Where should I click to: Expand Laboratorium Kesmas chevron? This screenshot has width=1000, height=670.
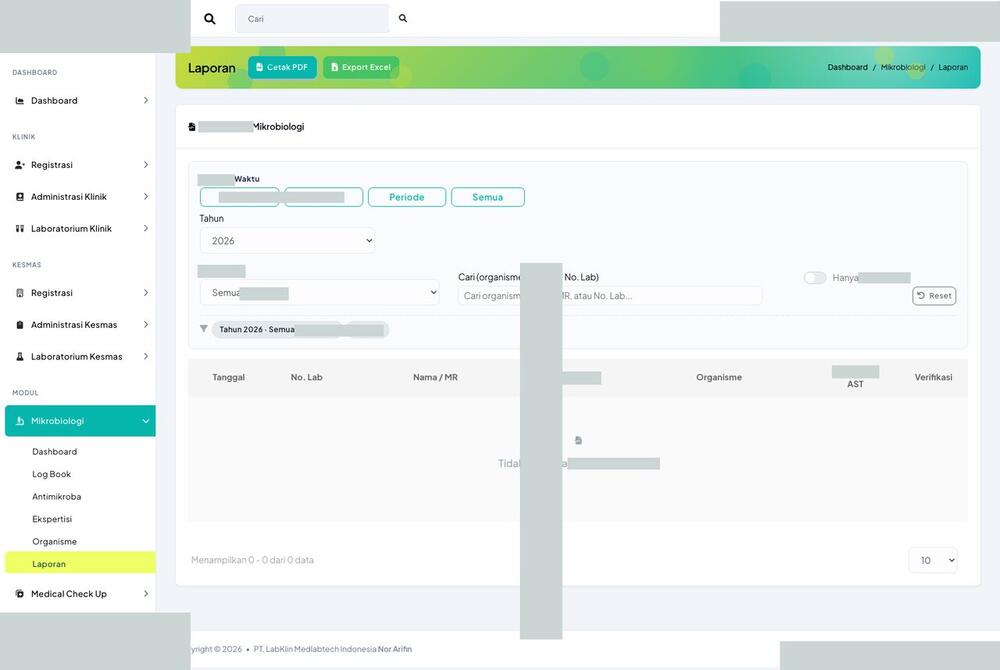[x=145, y=357]
